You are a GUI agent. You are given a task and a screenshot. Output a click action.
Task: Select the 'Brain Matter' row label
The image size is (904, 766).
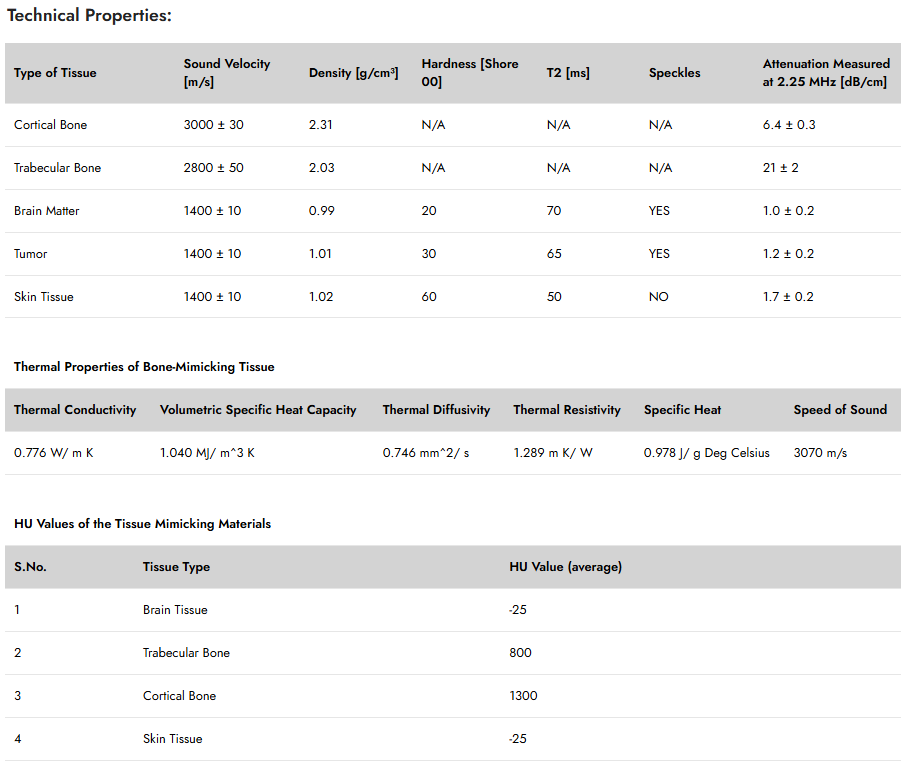(x=47, y=211)
